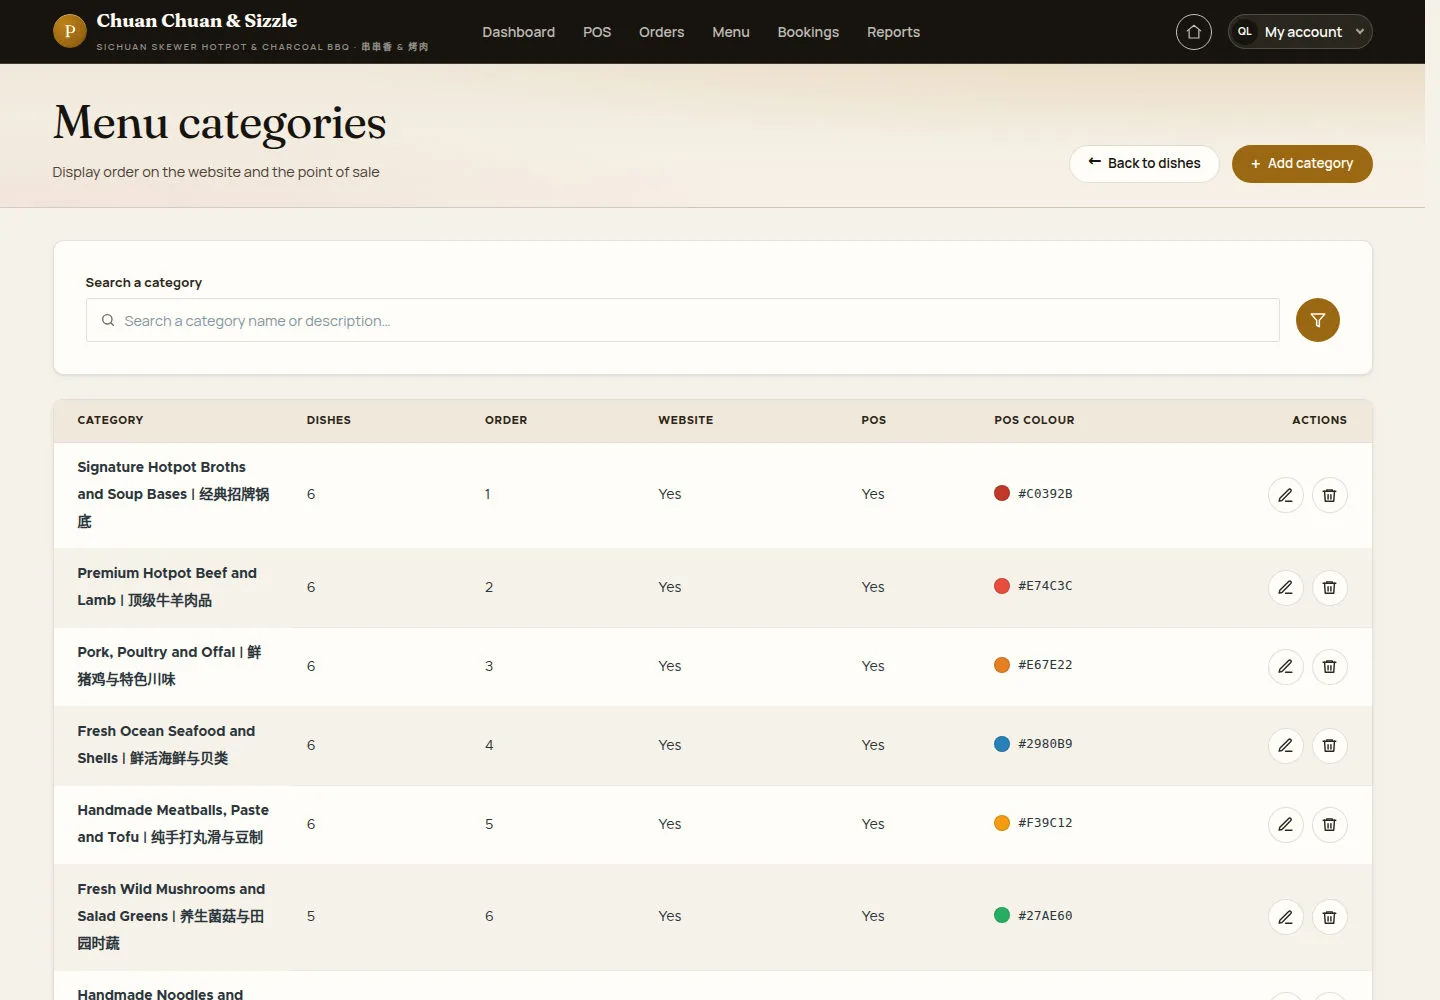Delete the Fresh Wild Mushrooms and Salad Greens category
Viewport: 1440px width, 1000px height.
pyautogui.click(x=1329, y=917)
